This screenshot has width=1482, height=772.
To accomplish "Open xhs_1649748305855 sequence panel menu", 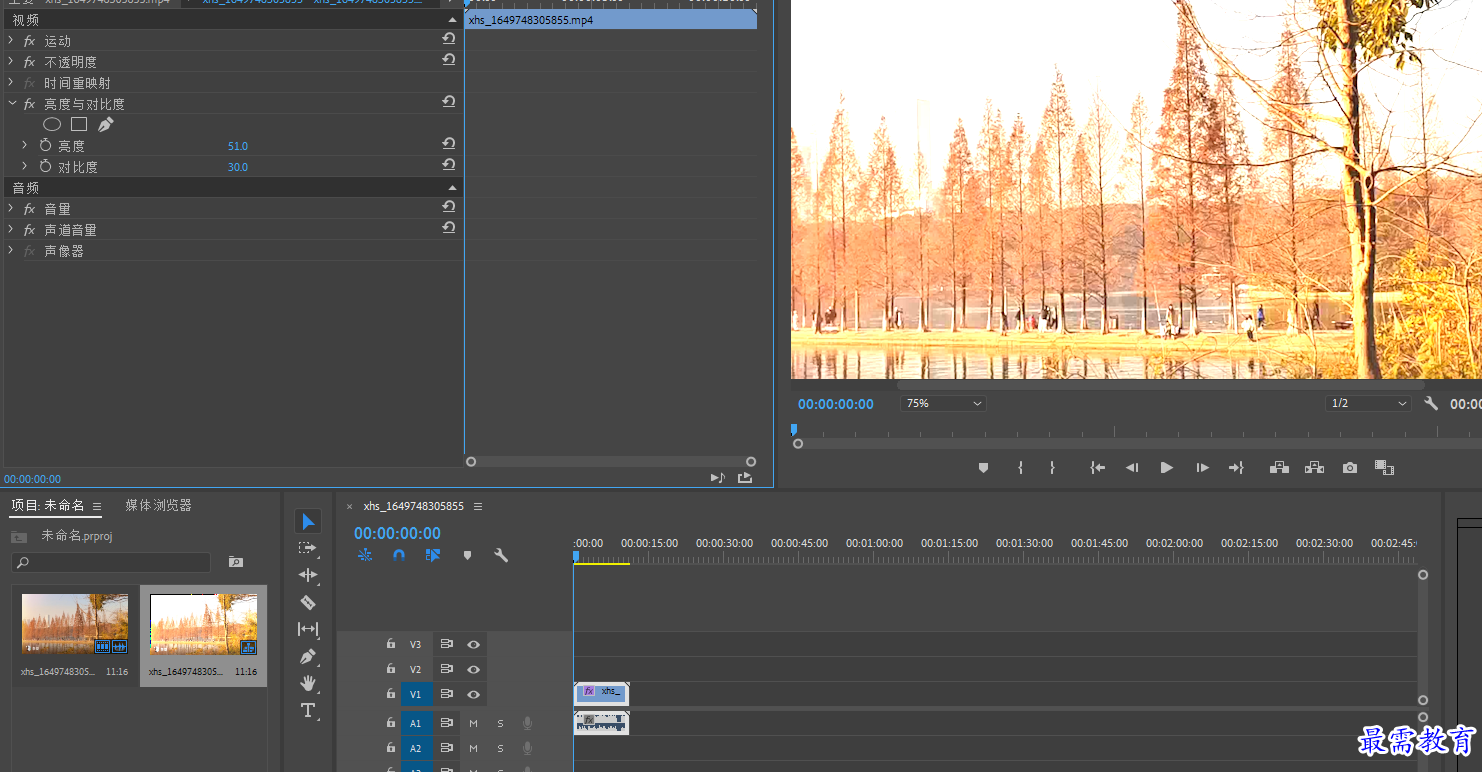I will pos(478,507).
